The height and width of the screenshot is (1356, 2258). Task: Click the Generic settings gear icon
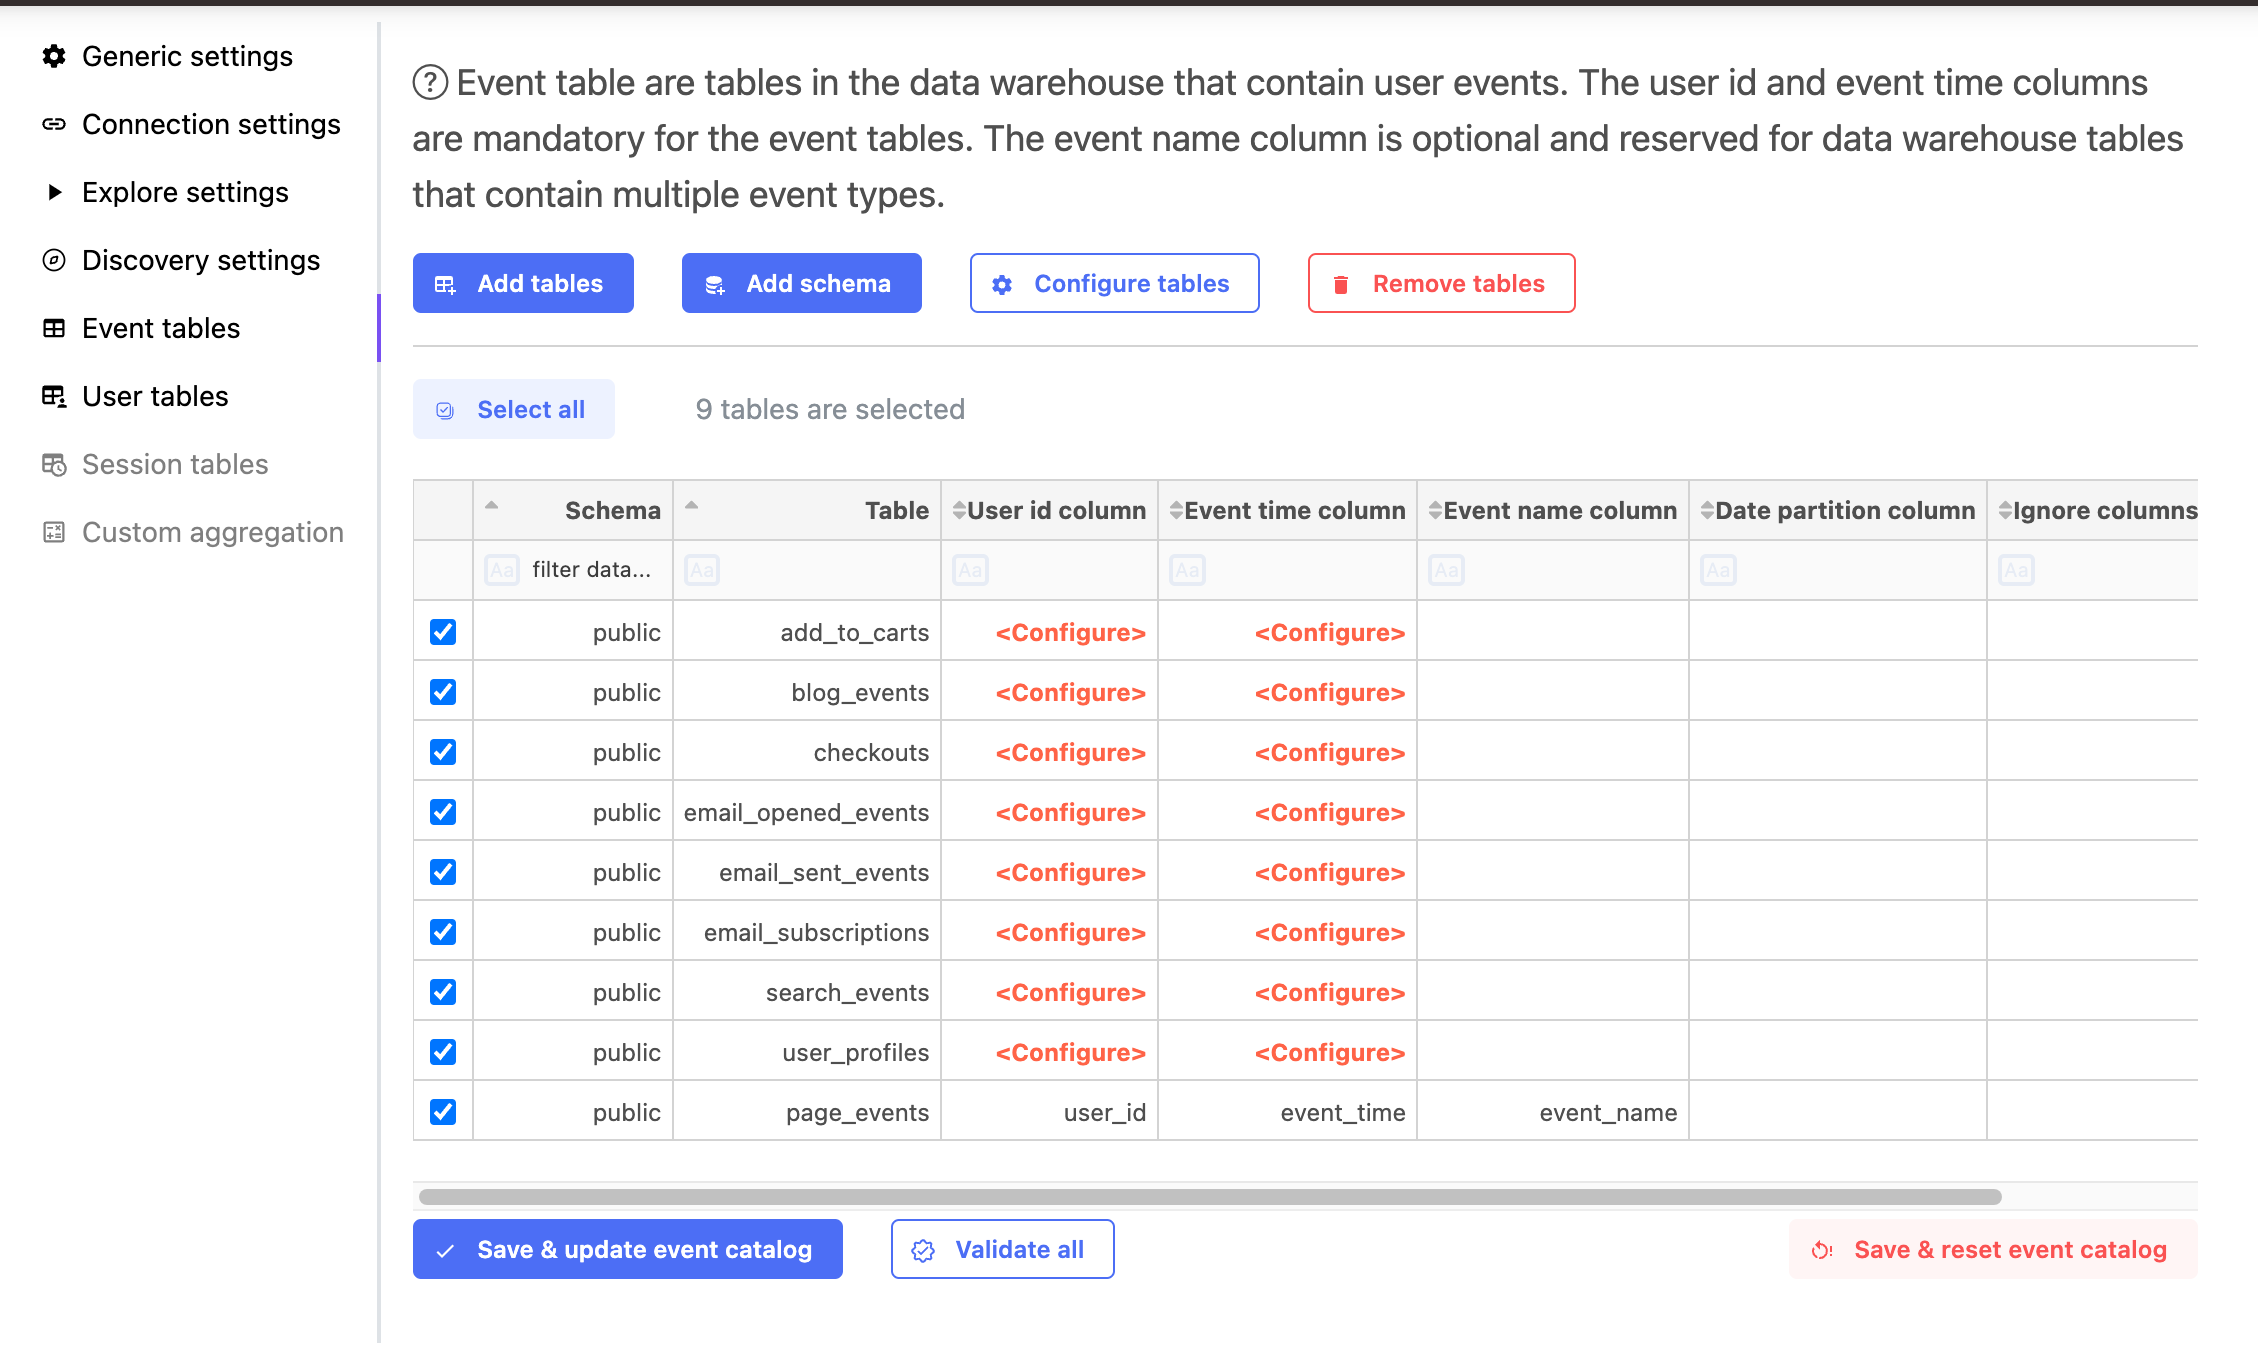coord(54,56)
